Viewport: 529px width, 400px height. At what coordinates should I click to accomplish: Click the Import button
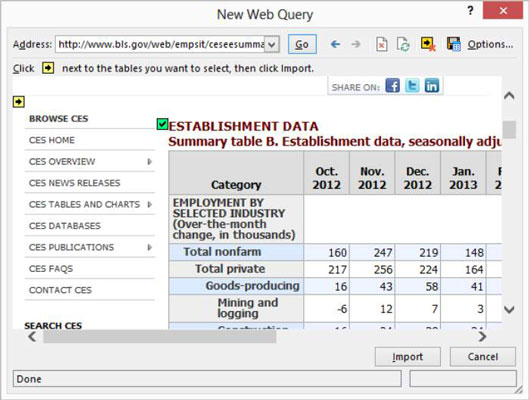(408, 356)
